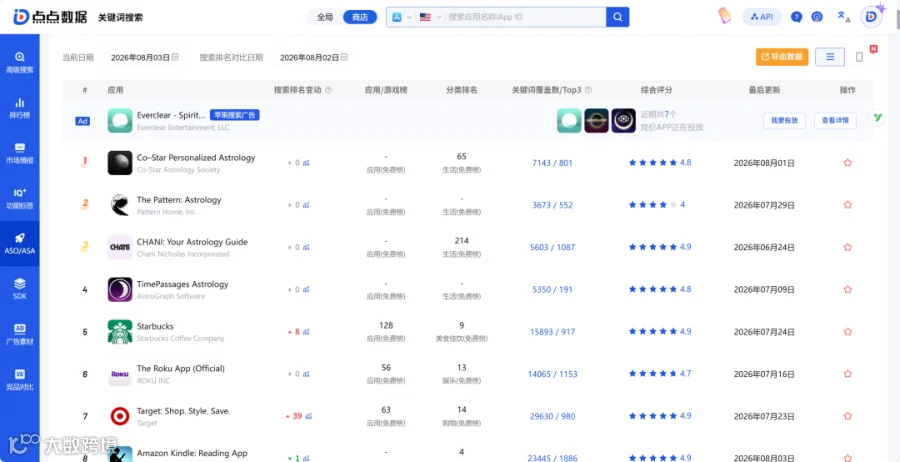This screenshot has width=900, height=462.
Task: Open the 市场情报 sidebar section
Action: [20, 153]
